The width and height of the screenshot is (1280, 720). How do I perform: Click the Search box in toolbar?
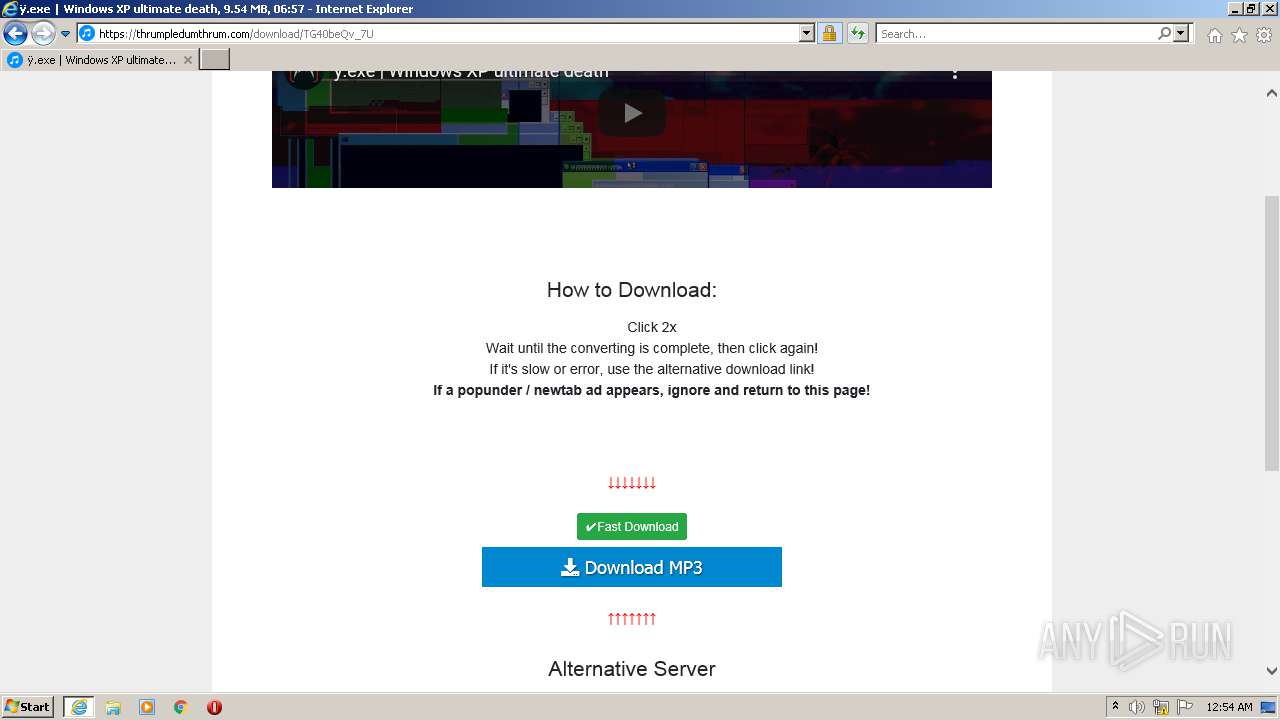tap(1015, 34)
